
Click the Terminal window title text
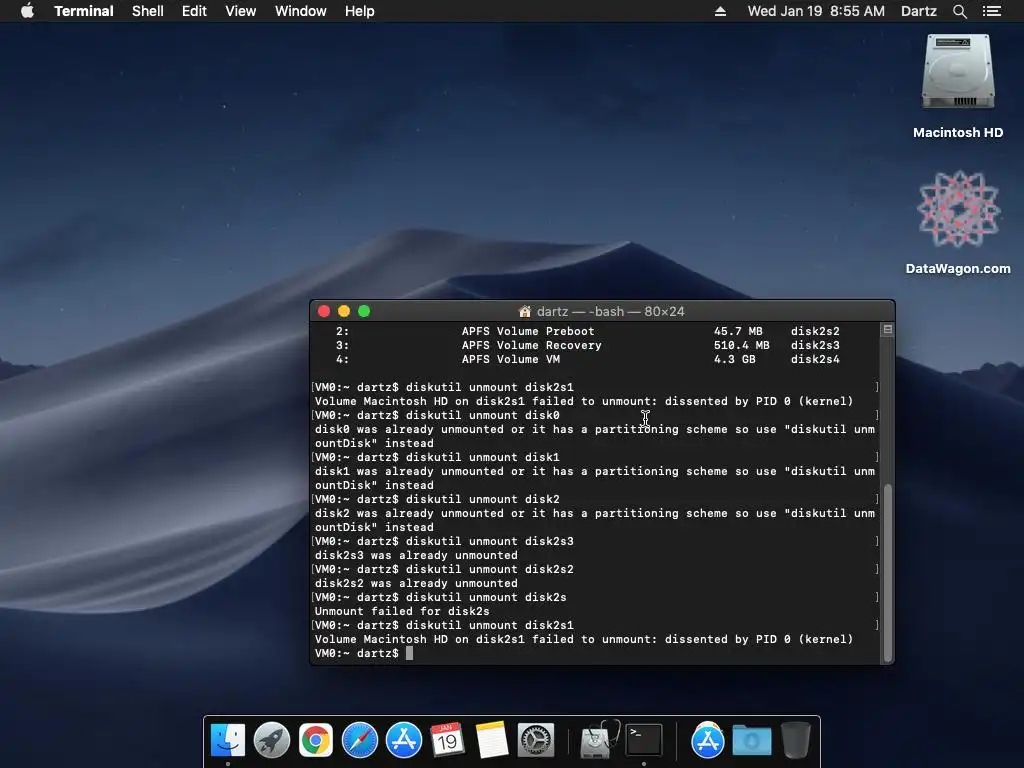click(x=611, y=312)
